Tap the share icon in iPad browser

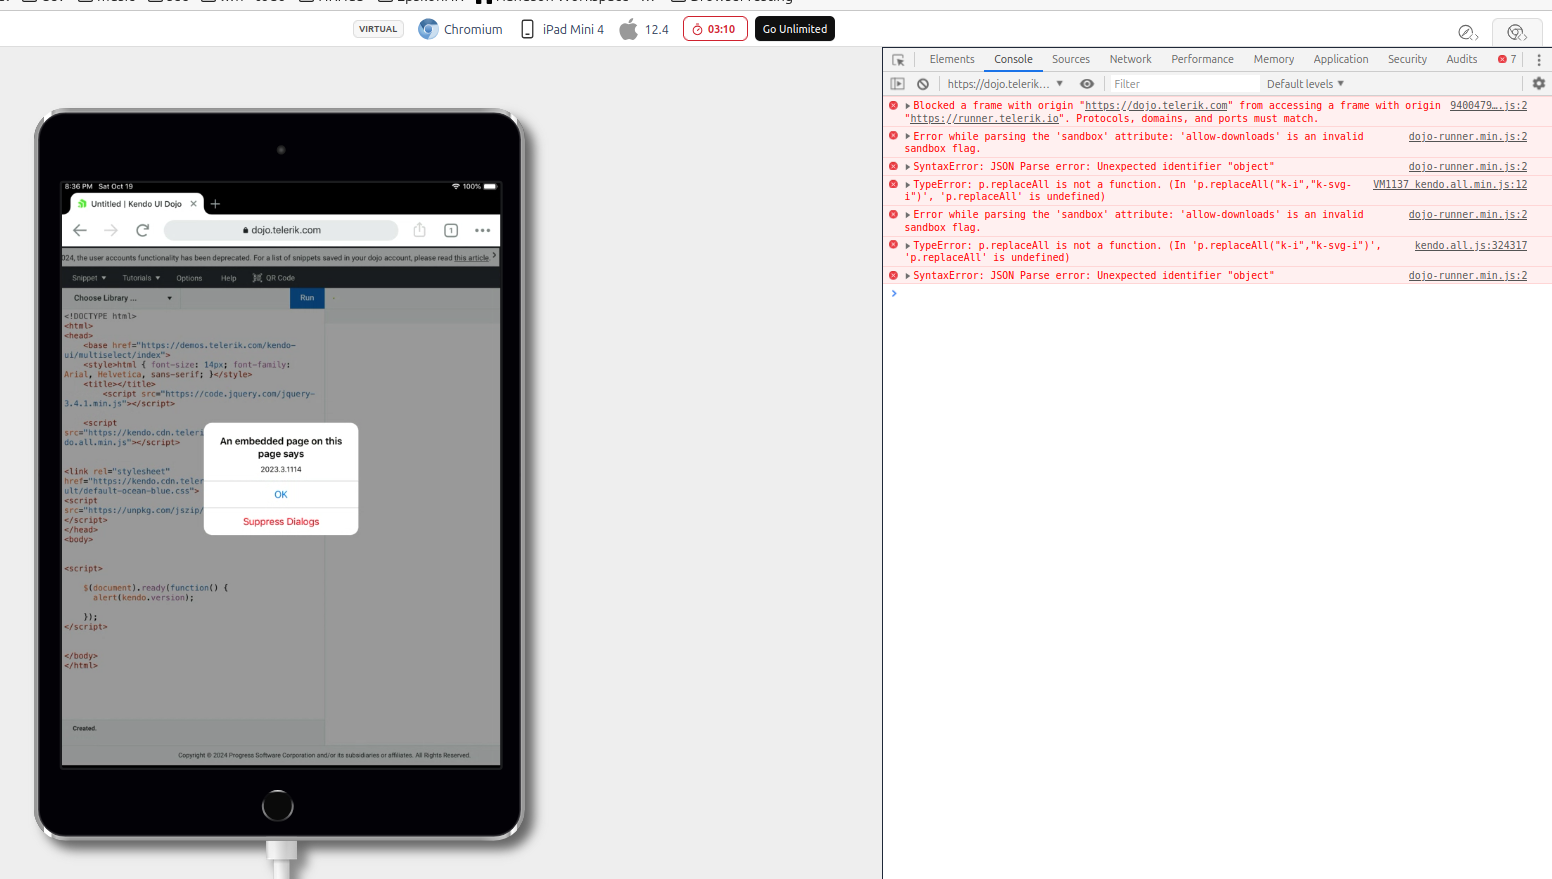420,230
